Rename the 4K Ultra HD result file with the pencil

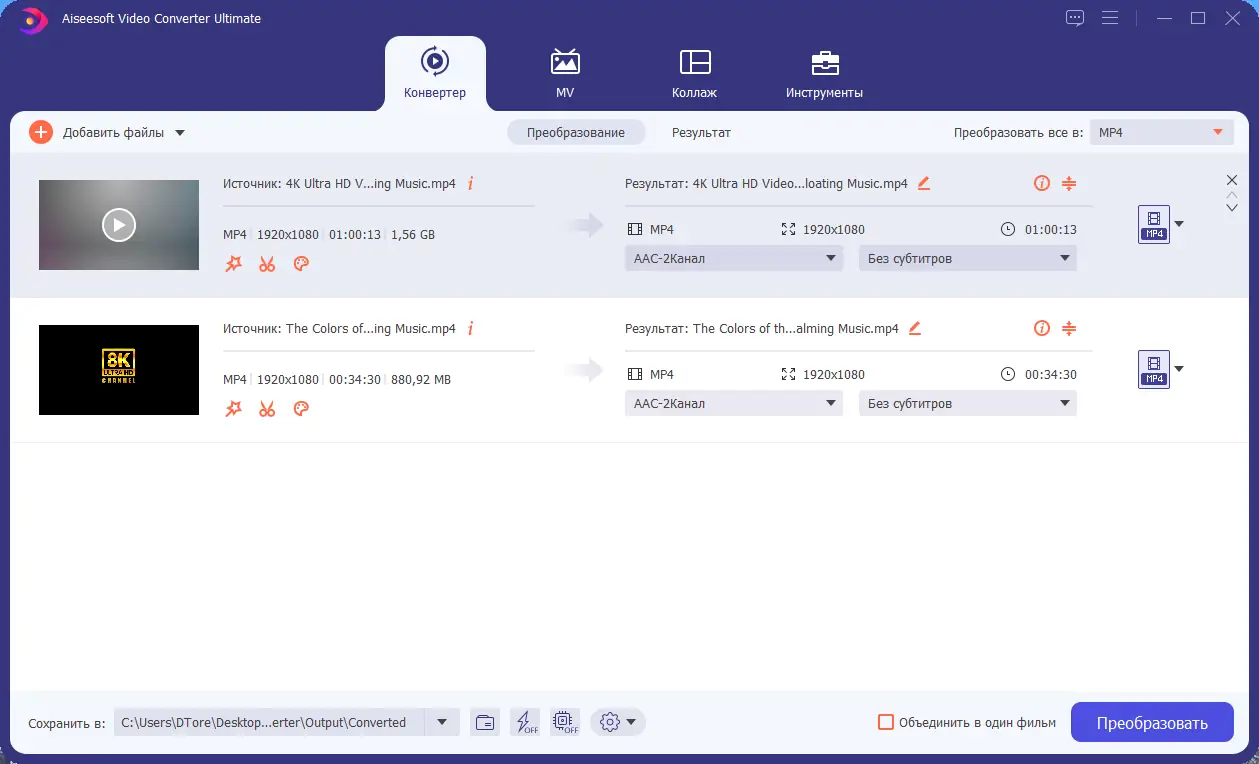[924, 183]
